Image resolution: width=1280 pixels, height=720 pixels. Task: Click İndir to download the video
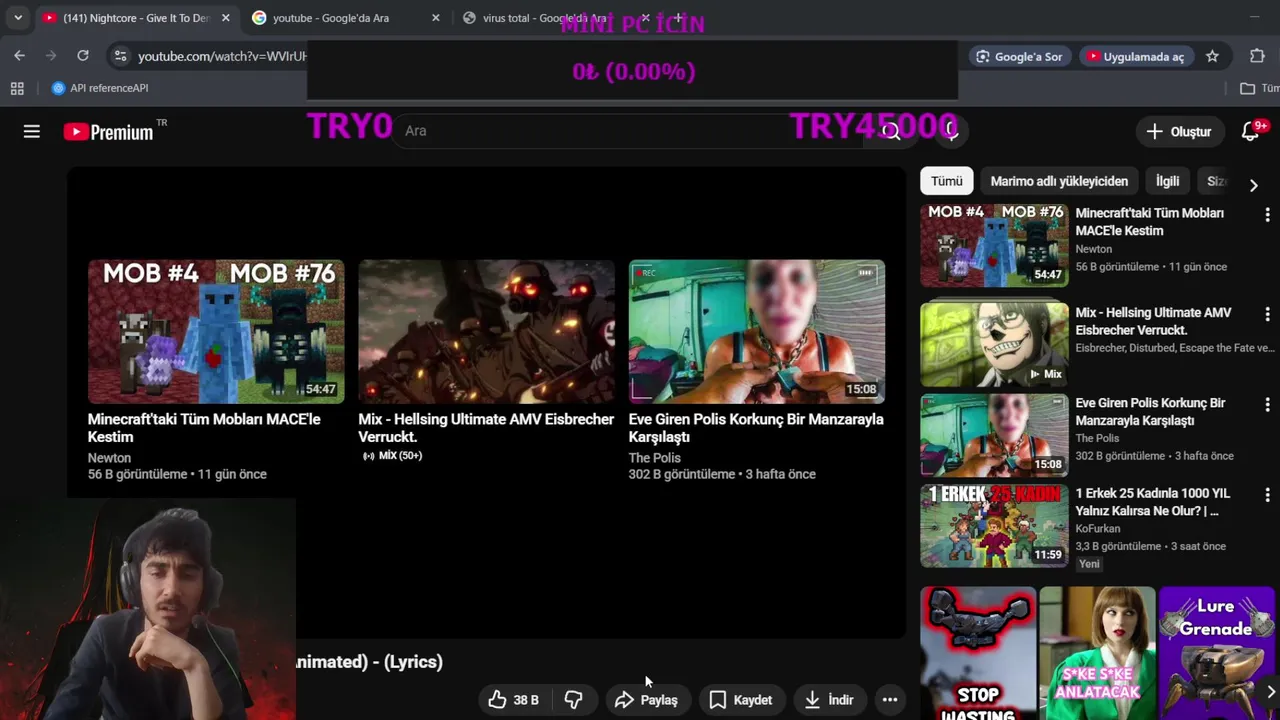point(829,700)
